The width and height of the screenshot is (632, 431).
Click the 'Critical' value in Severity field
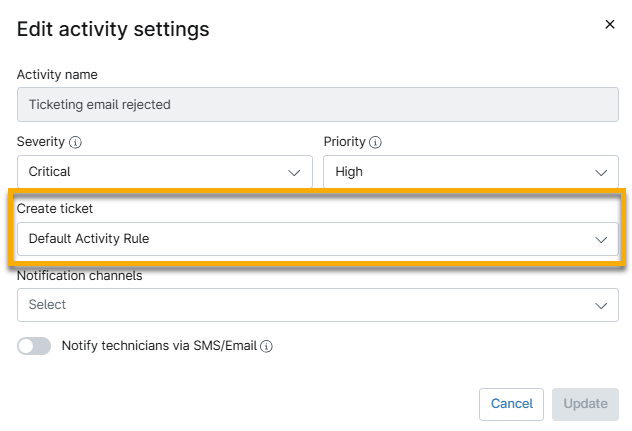tap(50, 172)
